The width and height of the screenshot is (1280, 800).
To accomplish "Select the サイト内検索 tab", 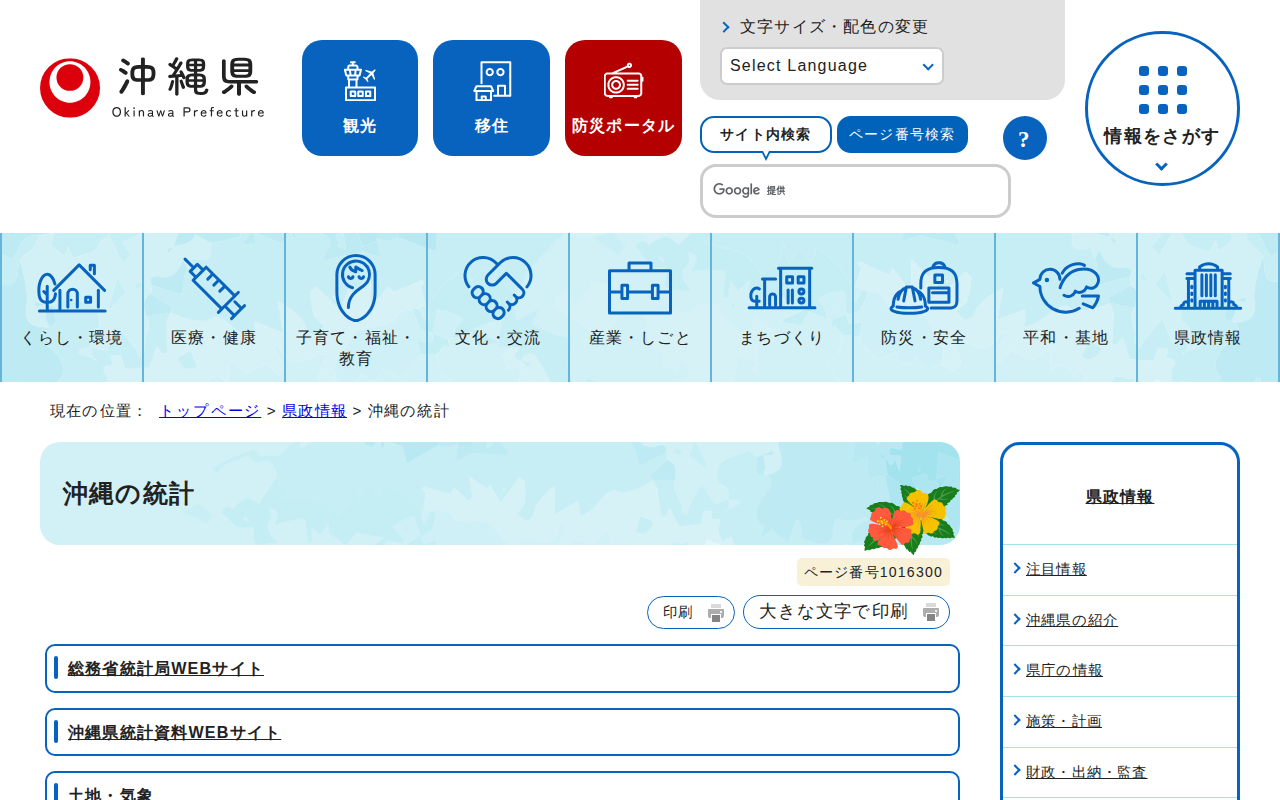I will click(x=765, y=134).
